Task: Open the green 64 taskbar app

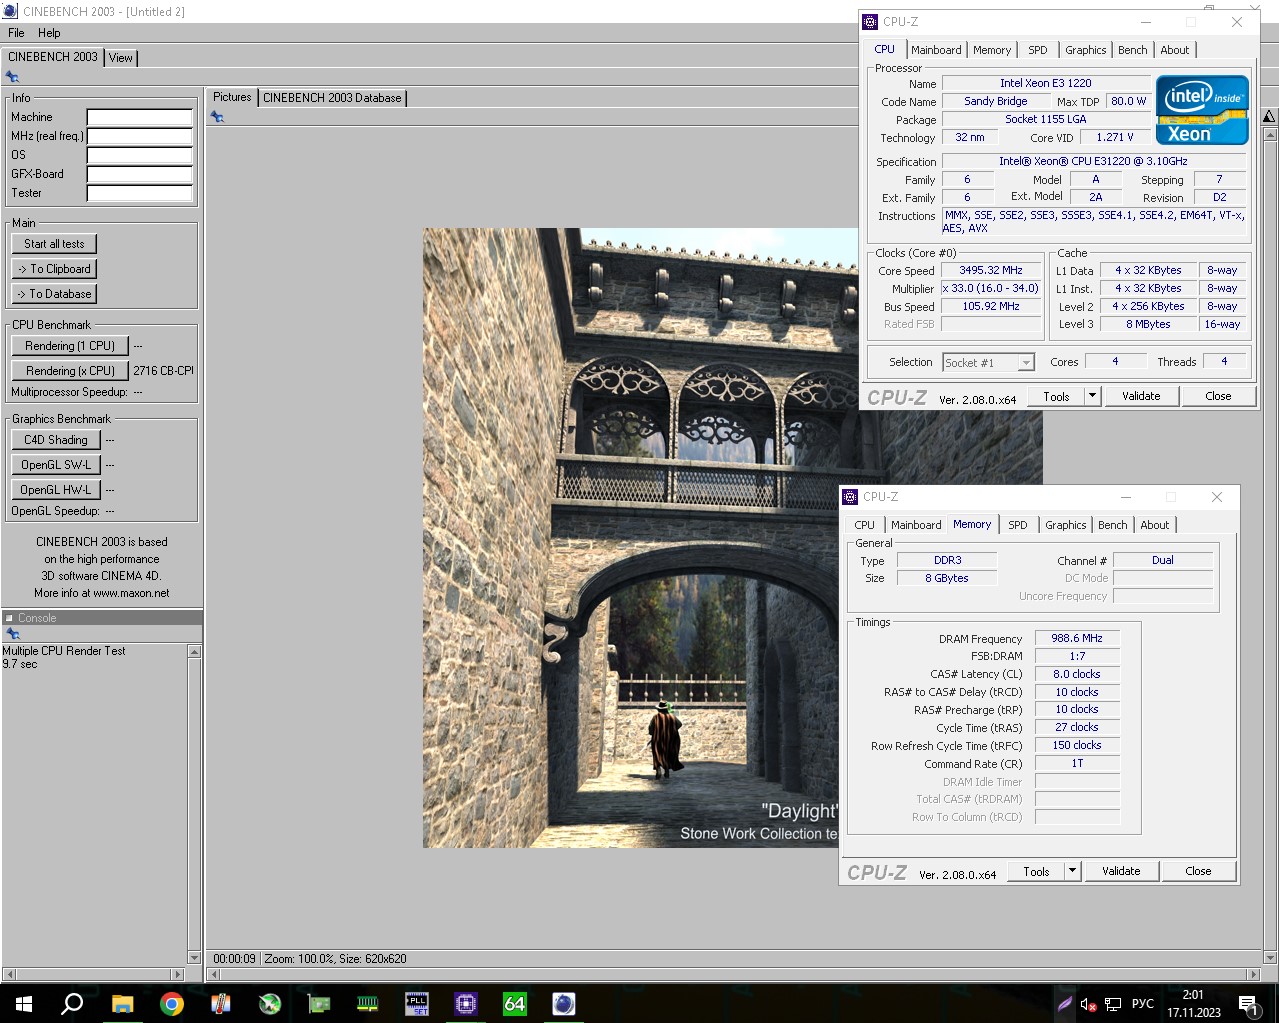Action: tap(514, 1003)
